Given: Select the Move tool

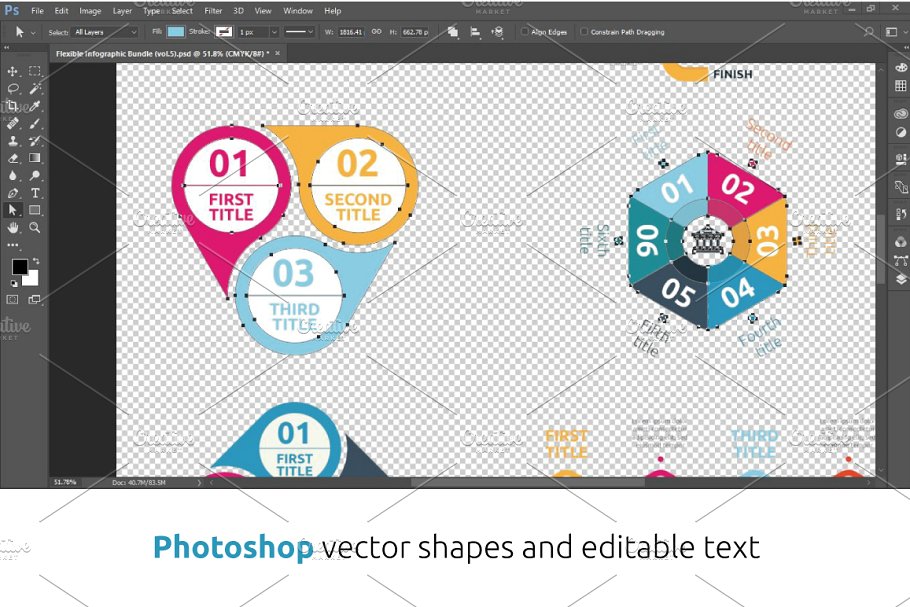Looking at the screenshot, I should click(x=13, y=71).
